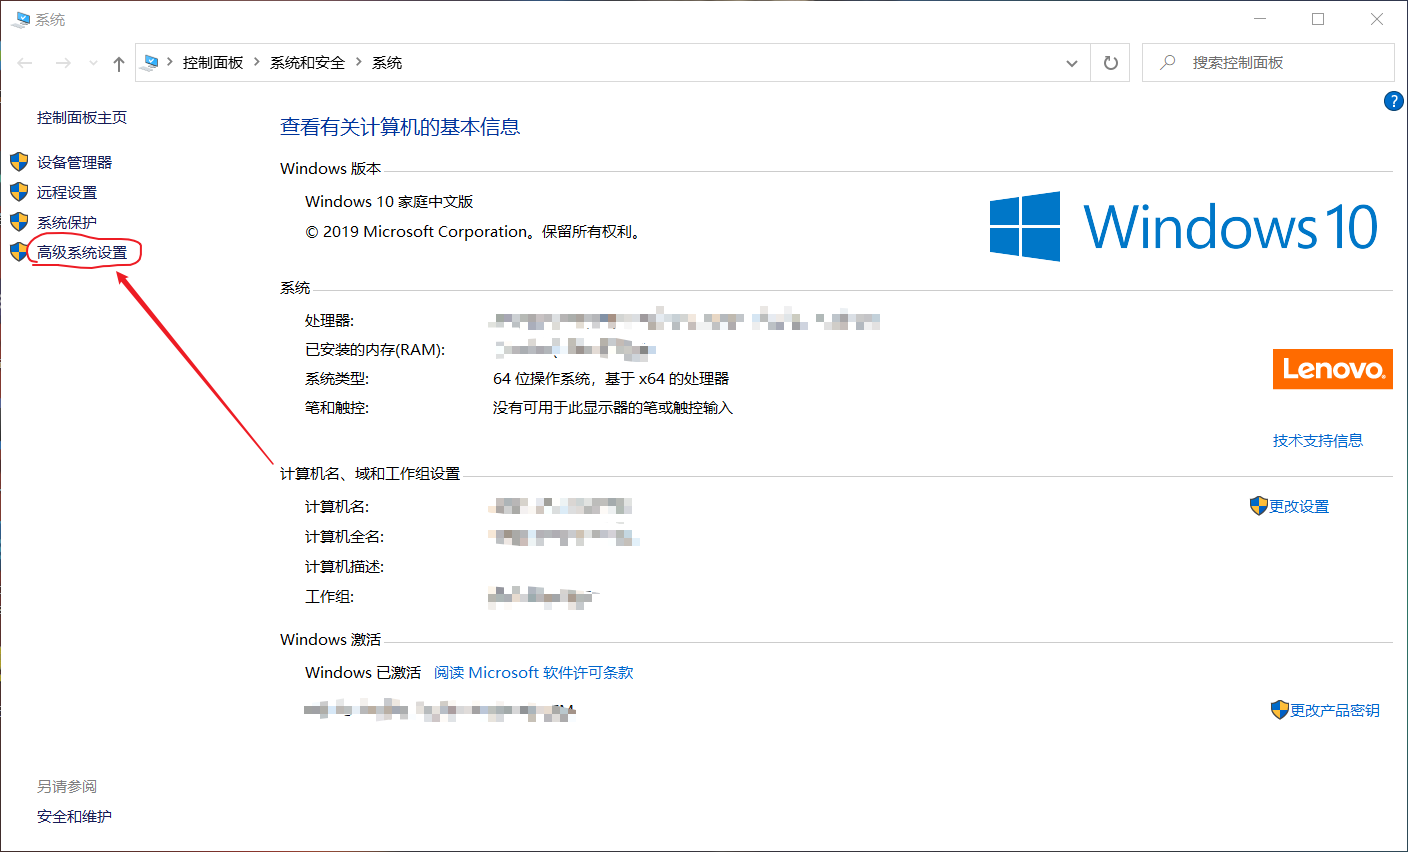Click the 处理器: label
This screenshot has width=1408, height=852.
pyautogui.click(x=330, y=320)
